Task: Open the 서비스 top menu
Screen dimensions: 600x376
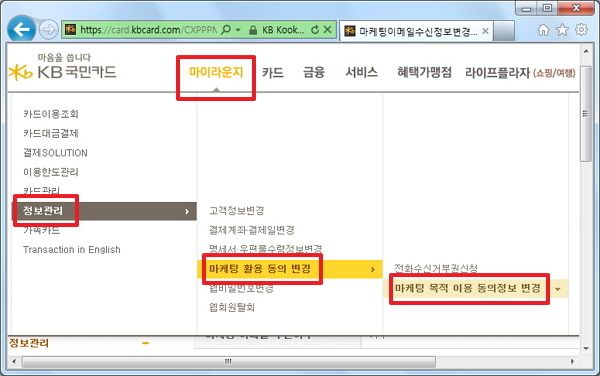Action: [x=362, y=72]
